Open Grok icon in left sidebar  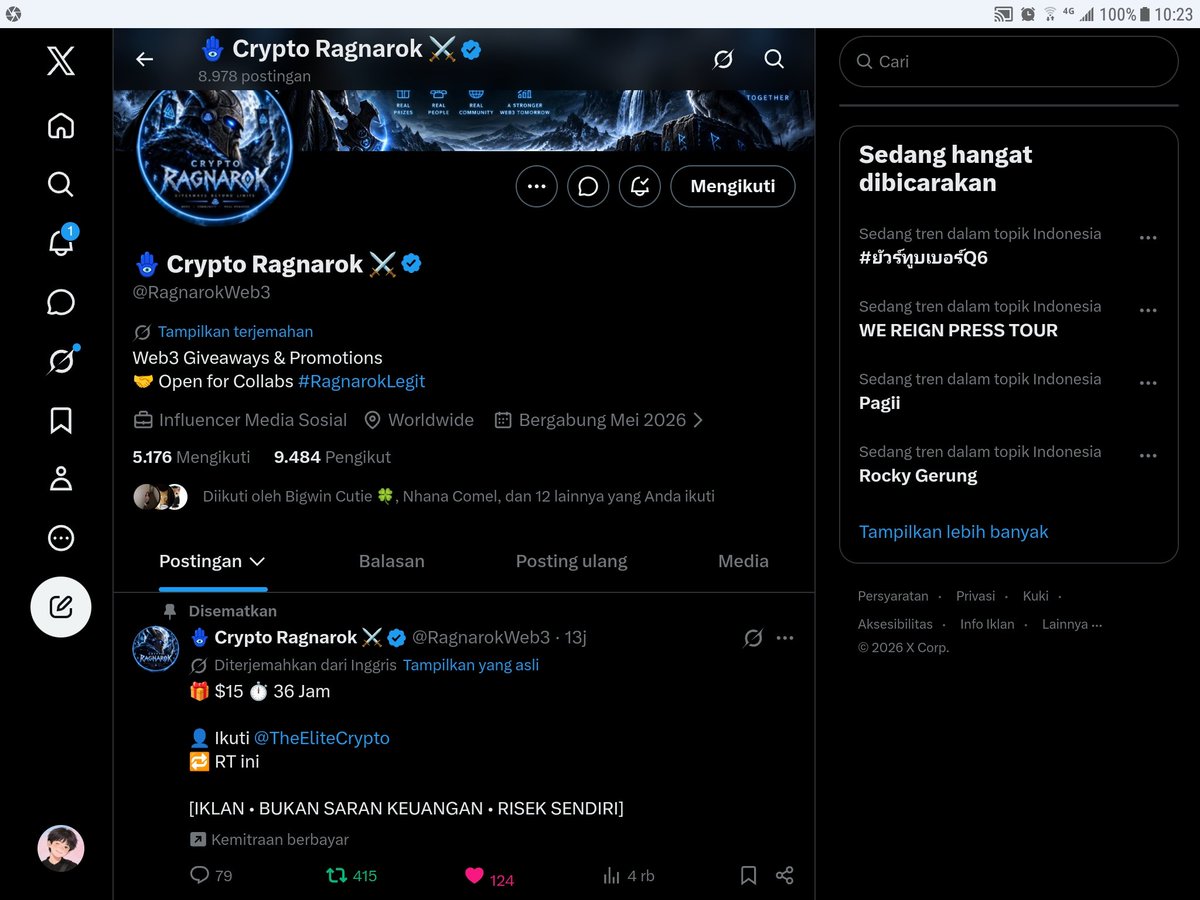61,360
